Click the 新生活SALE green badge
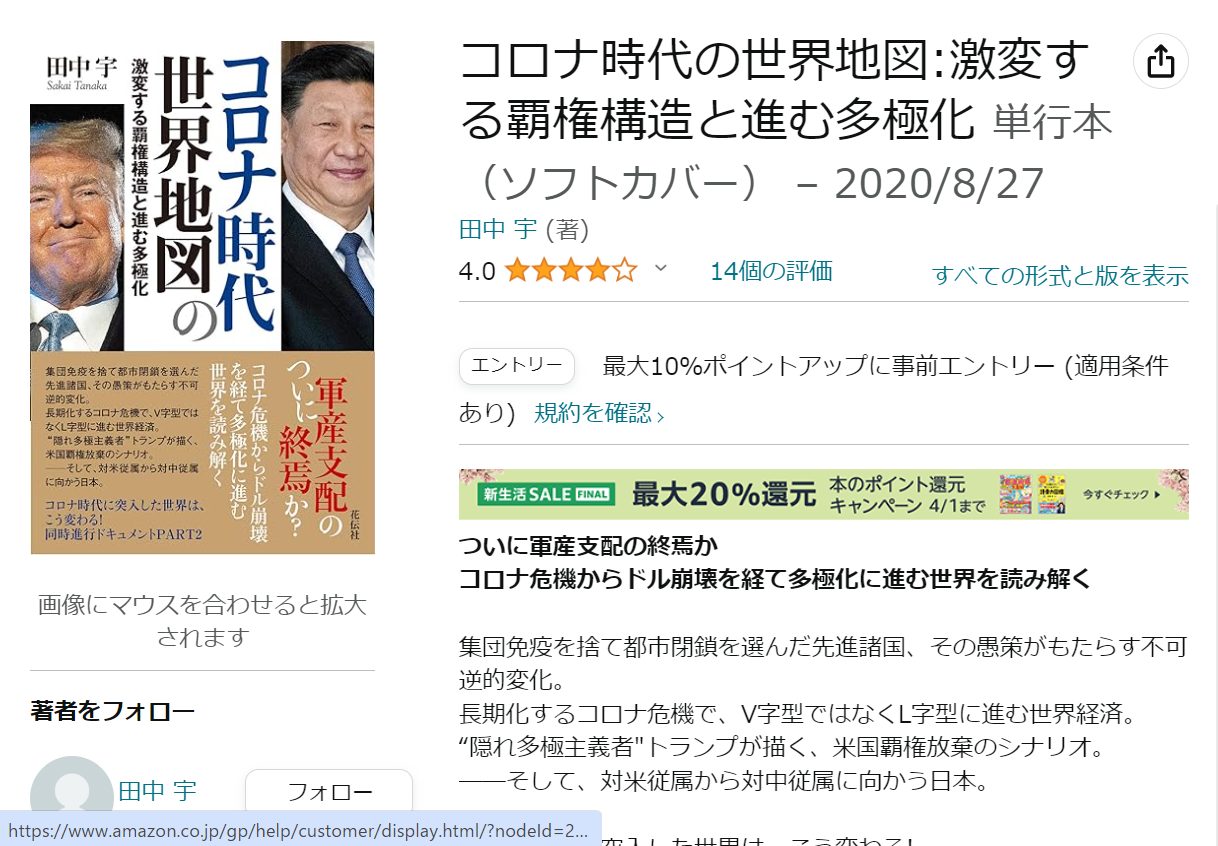The height and width of the screenshot is (846, 1218). coord(545,494)
